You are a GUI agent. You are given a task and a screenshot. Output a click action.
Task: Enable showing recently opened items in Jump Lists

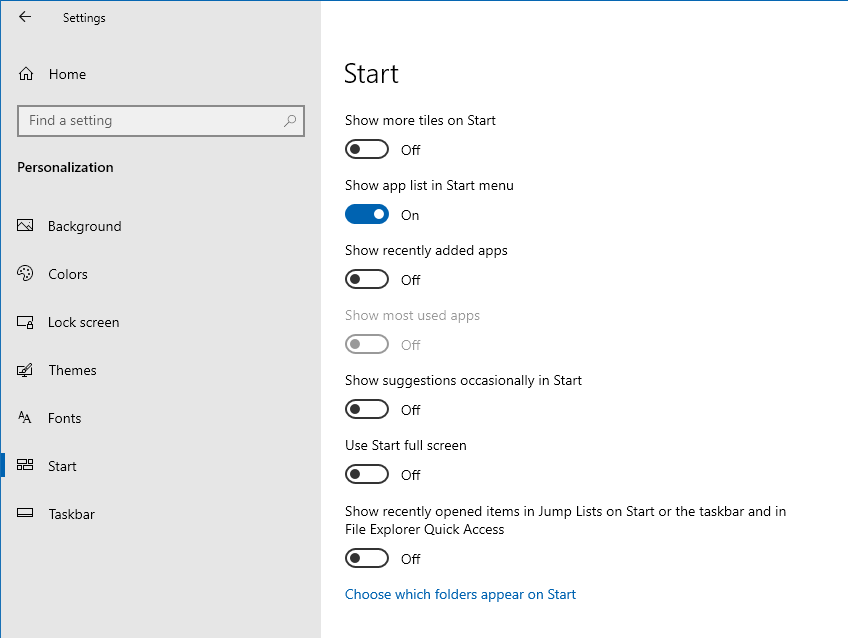367,557
